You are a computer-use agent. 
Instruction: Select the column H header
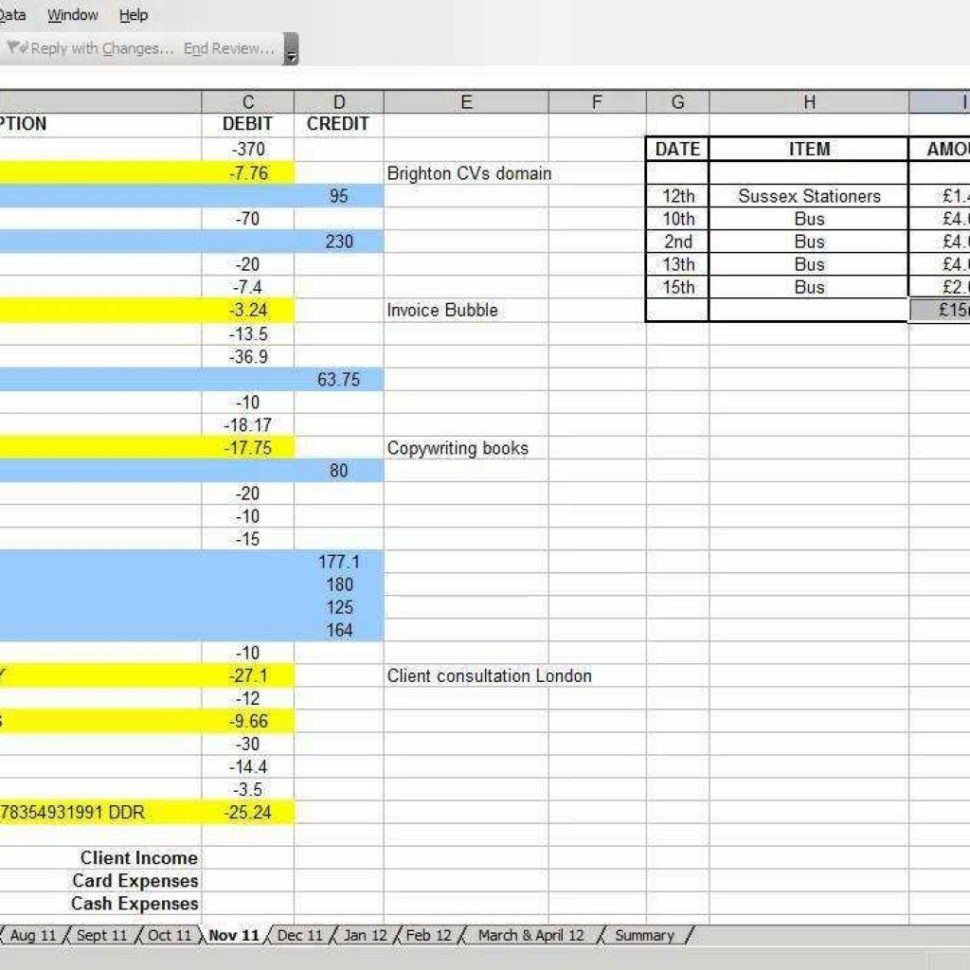811,101
